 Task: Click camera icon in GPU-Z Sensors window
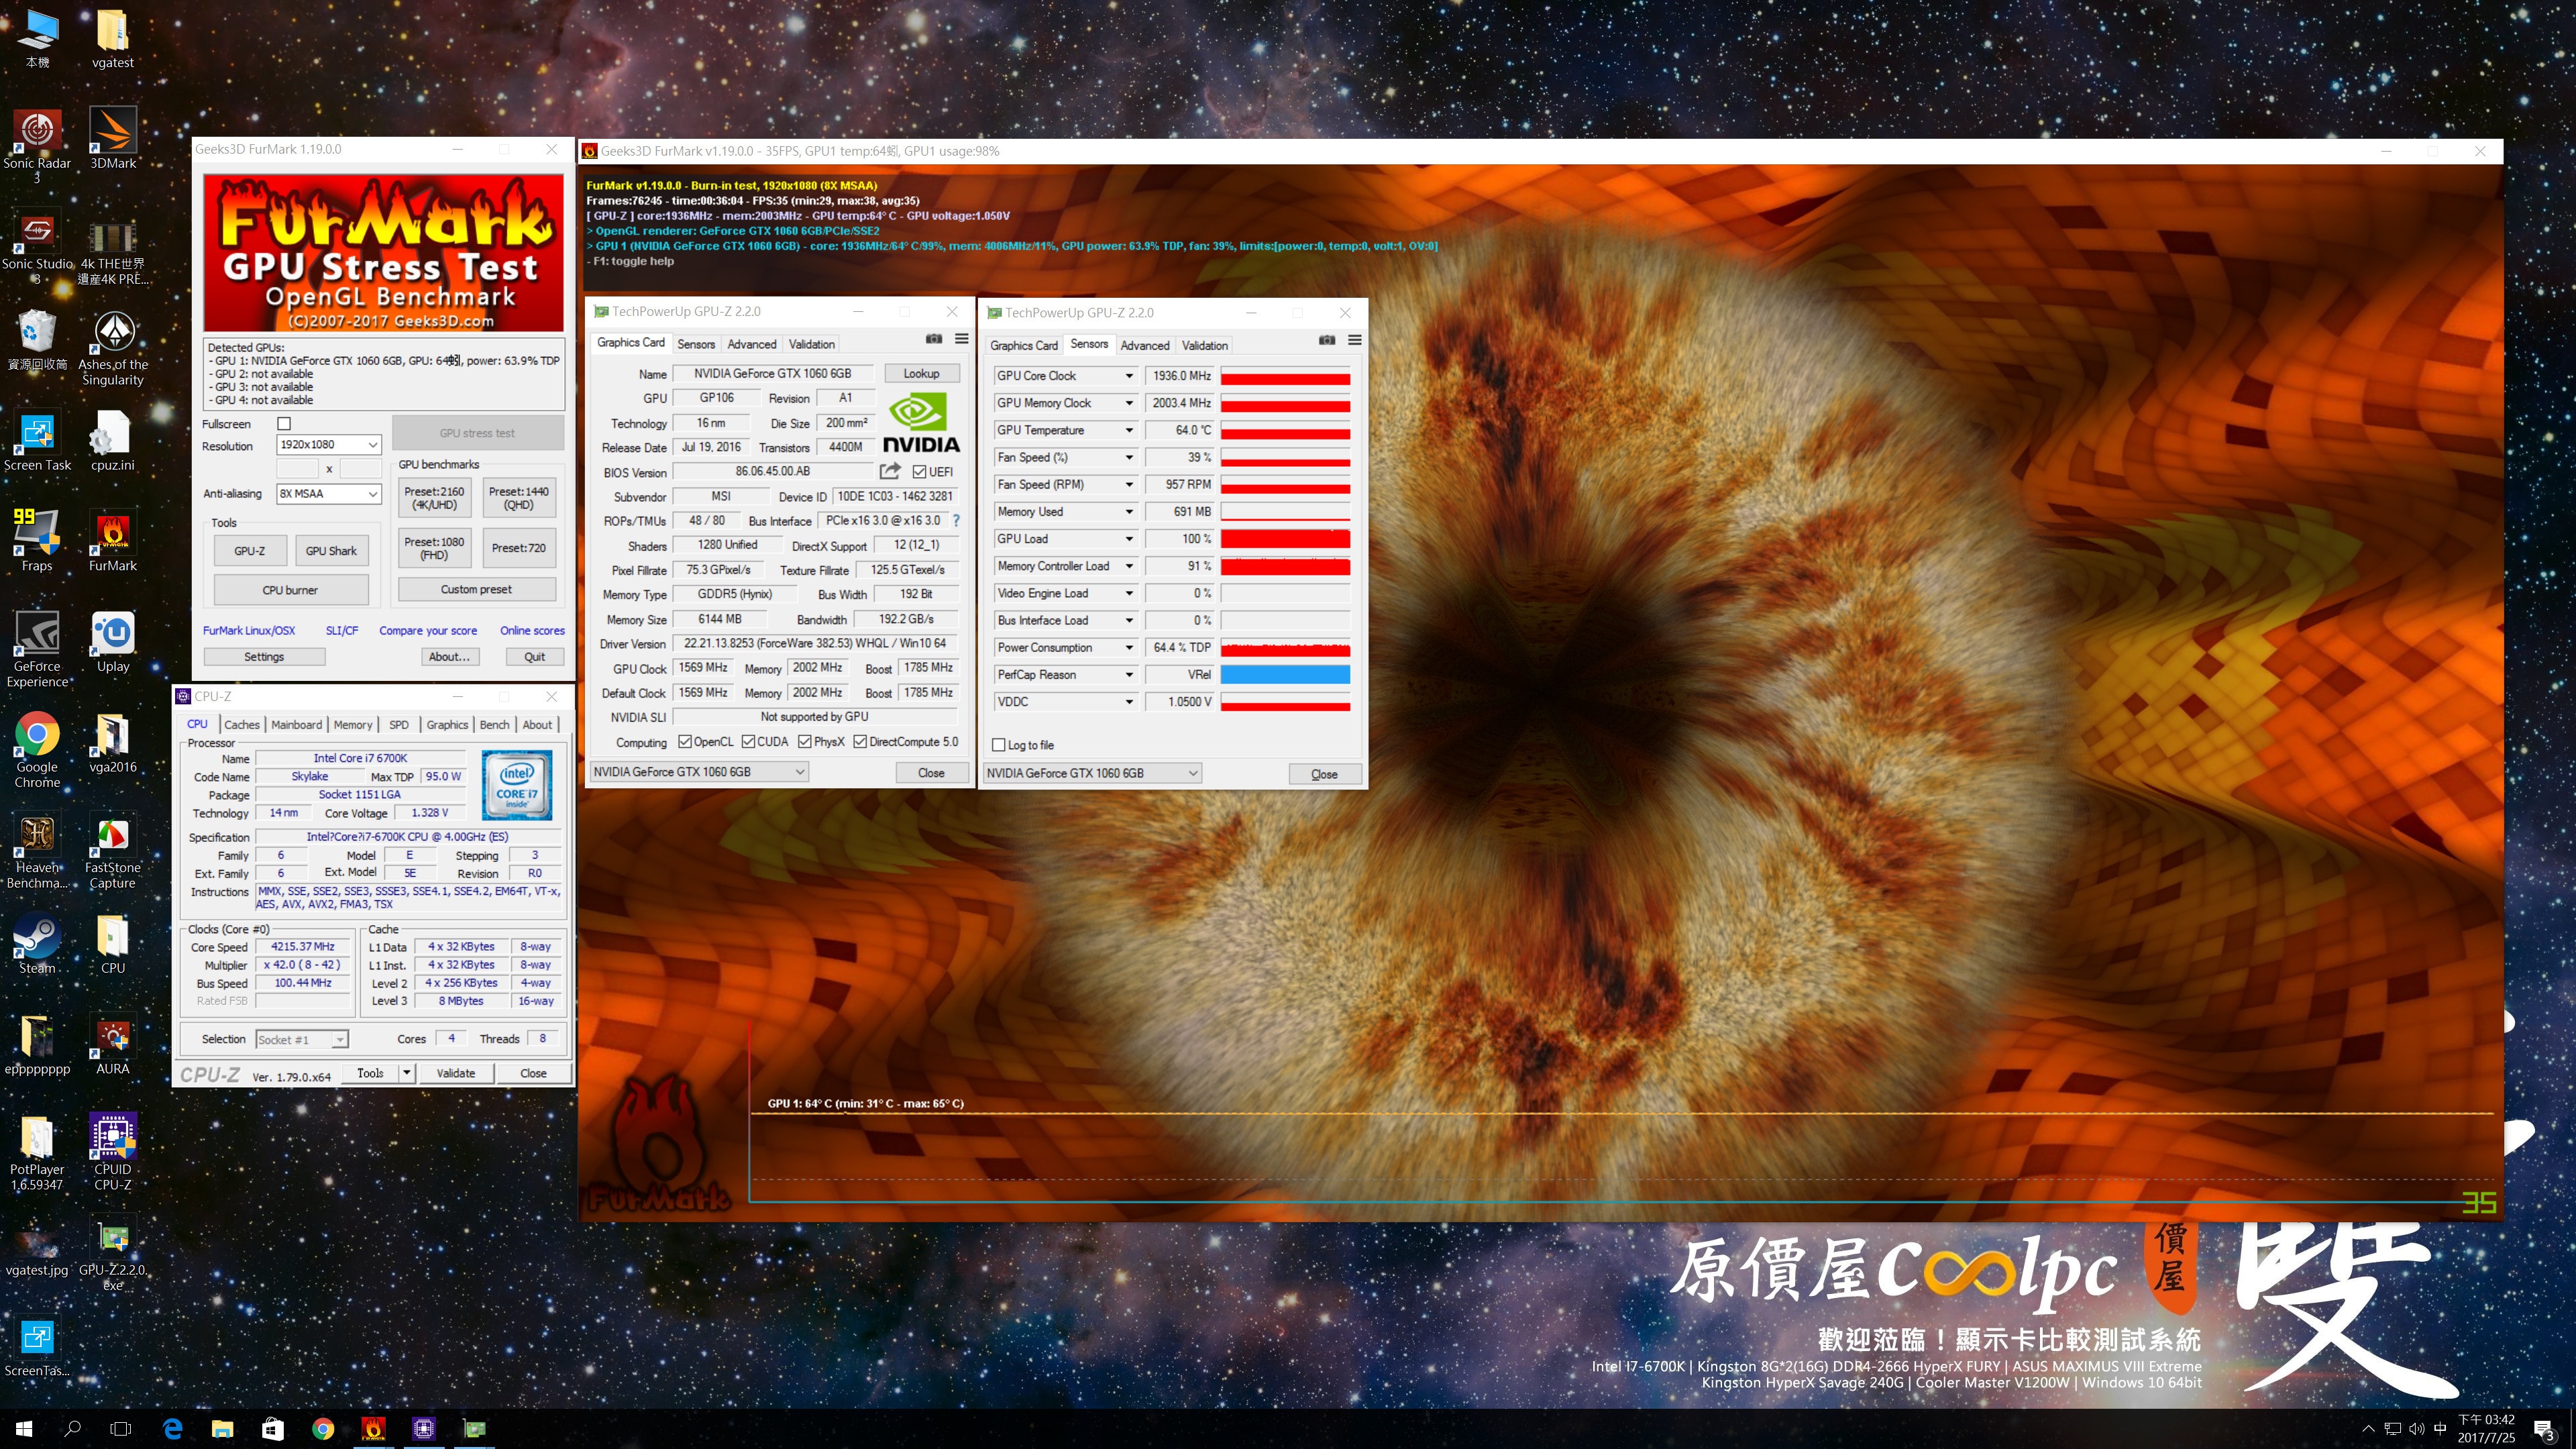[x=1326, y=340]
